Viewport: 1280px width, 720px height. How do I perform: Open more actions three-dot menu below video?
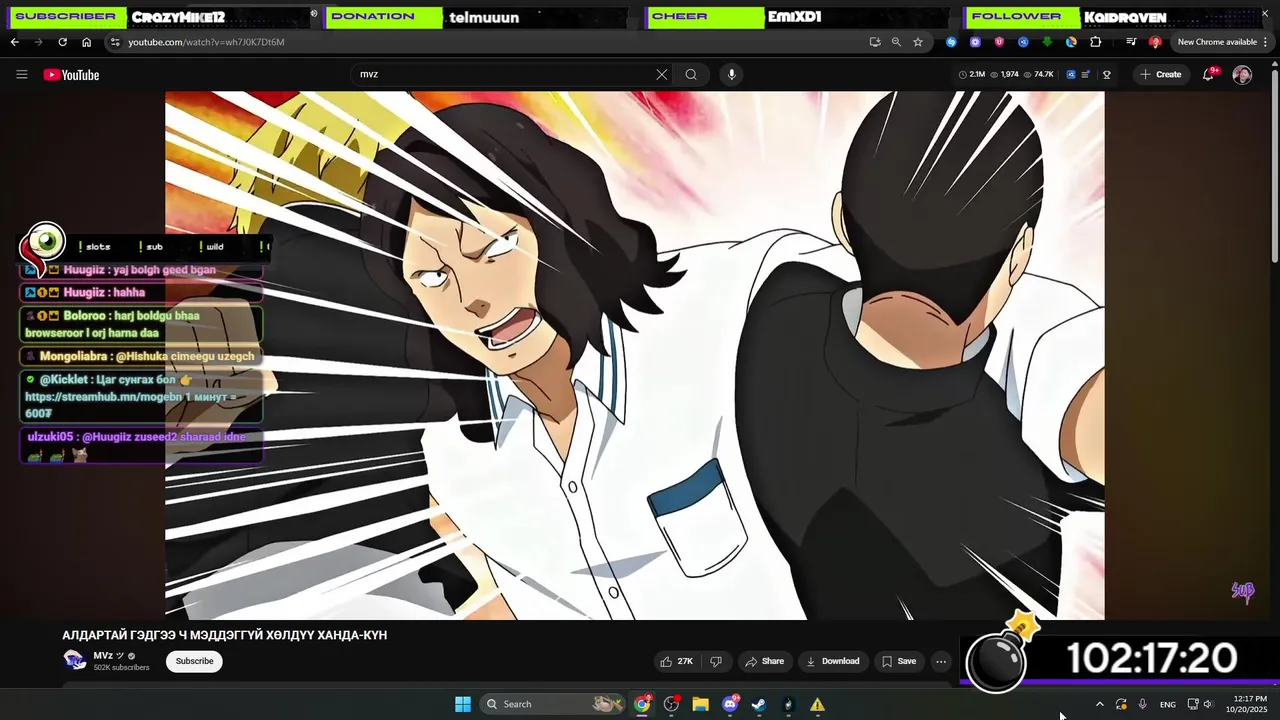[x=941, y=661]
